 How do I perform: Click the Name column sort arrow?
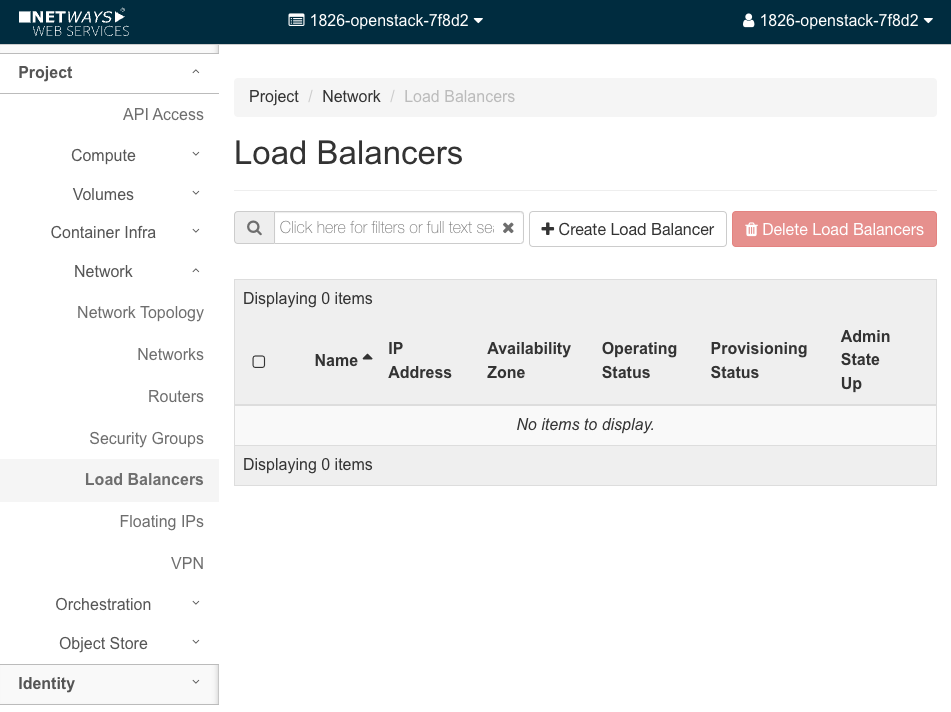click(x=367, y=358)
